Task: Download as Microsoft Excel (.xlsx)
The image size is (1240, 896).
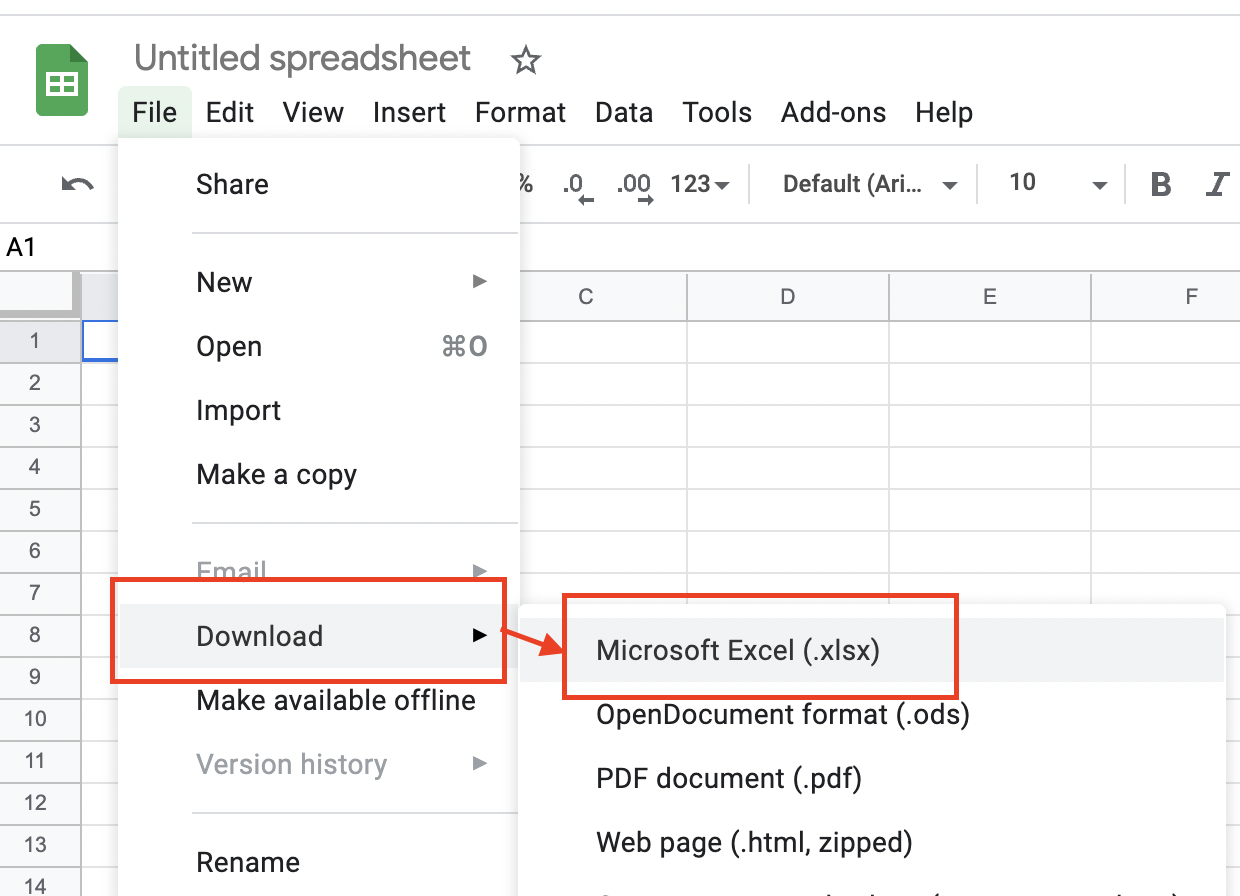Action: [x=872, y=650]
